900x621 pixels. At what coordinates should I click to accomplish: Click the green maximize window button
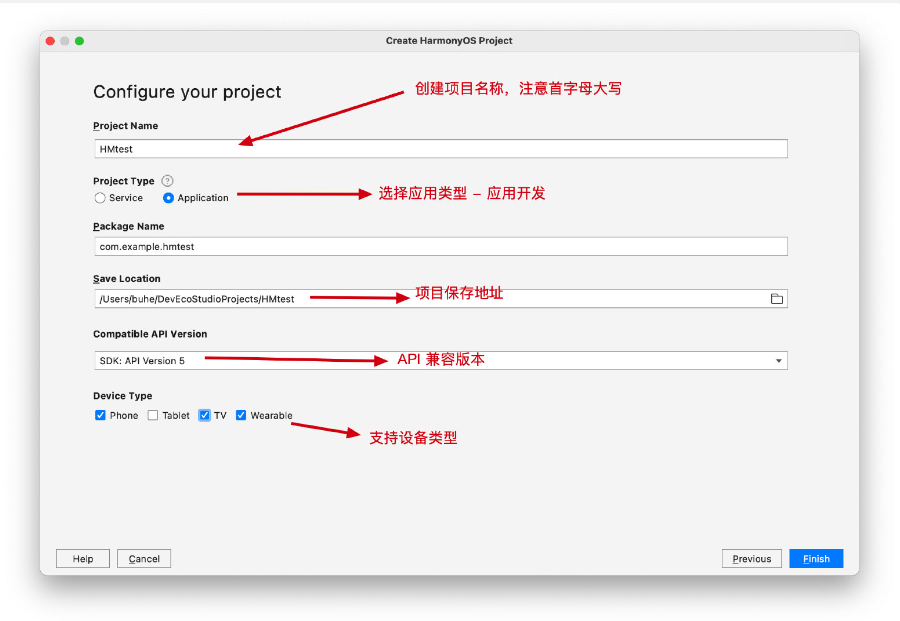click(80, 41)
